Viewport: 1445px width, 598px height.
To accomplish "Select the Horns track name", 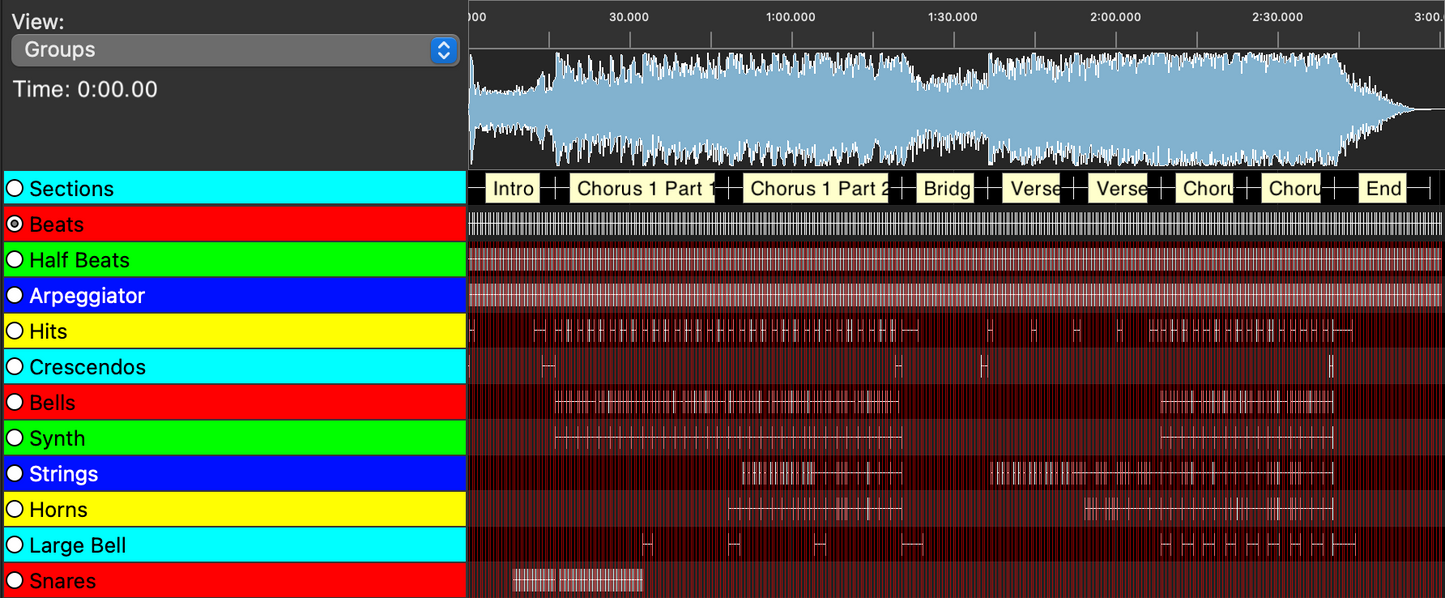I will pos(58,510).
